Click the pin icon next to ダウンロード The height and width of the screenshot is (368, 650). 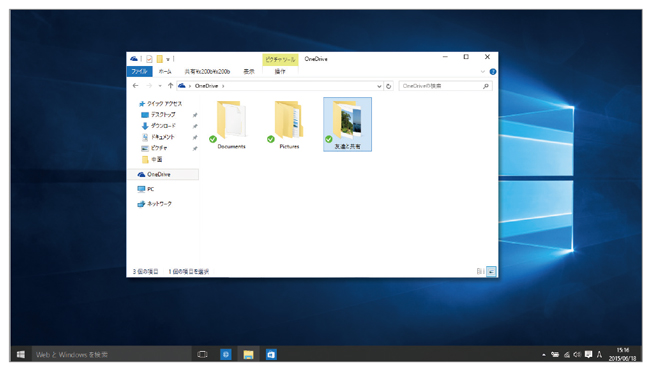(195, 126)
